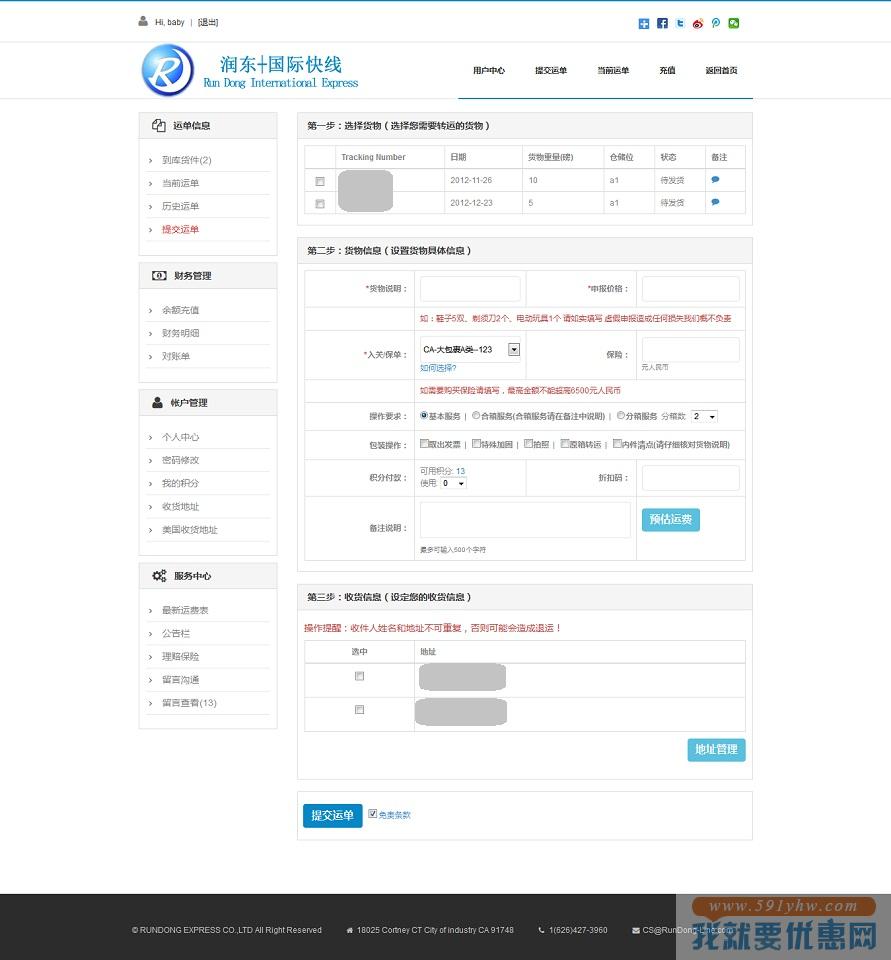The image size is (891, 960).
Task: Click the 货物说明 input field
Action: tap(470, 288)
